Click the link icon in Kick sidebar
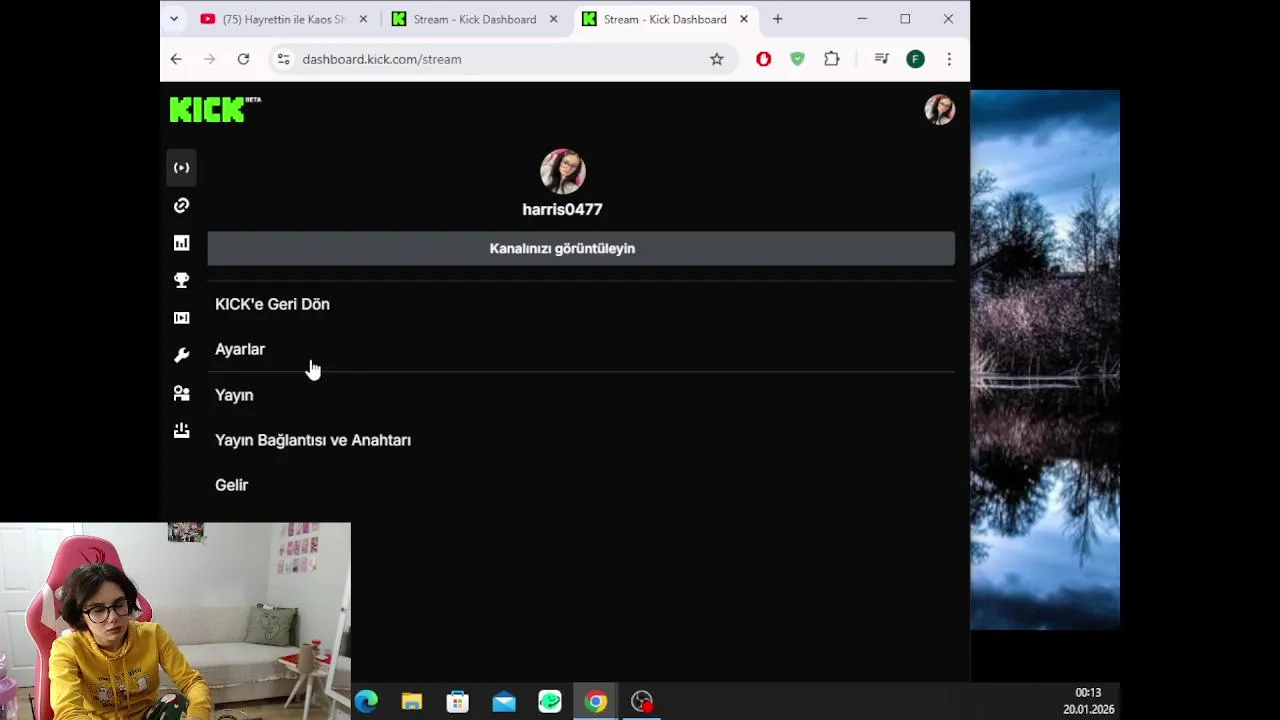The height and width of the screenshot is (720, 1280). coord(181,205)
